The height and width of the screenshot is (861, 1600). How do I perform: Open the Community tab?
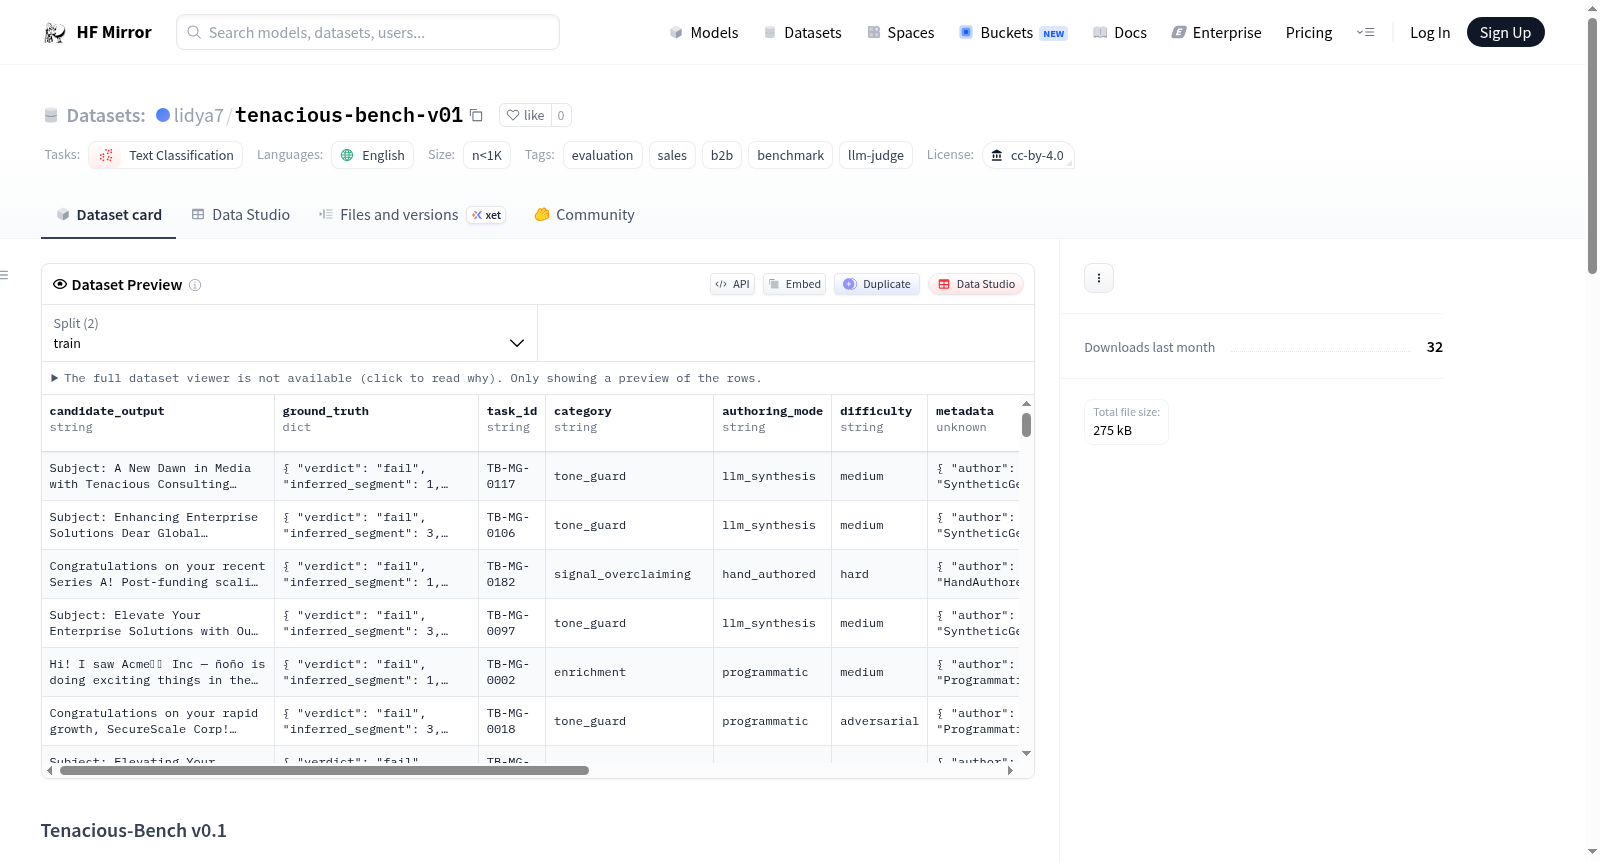click(x=584, y=215)
